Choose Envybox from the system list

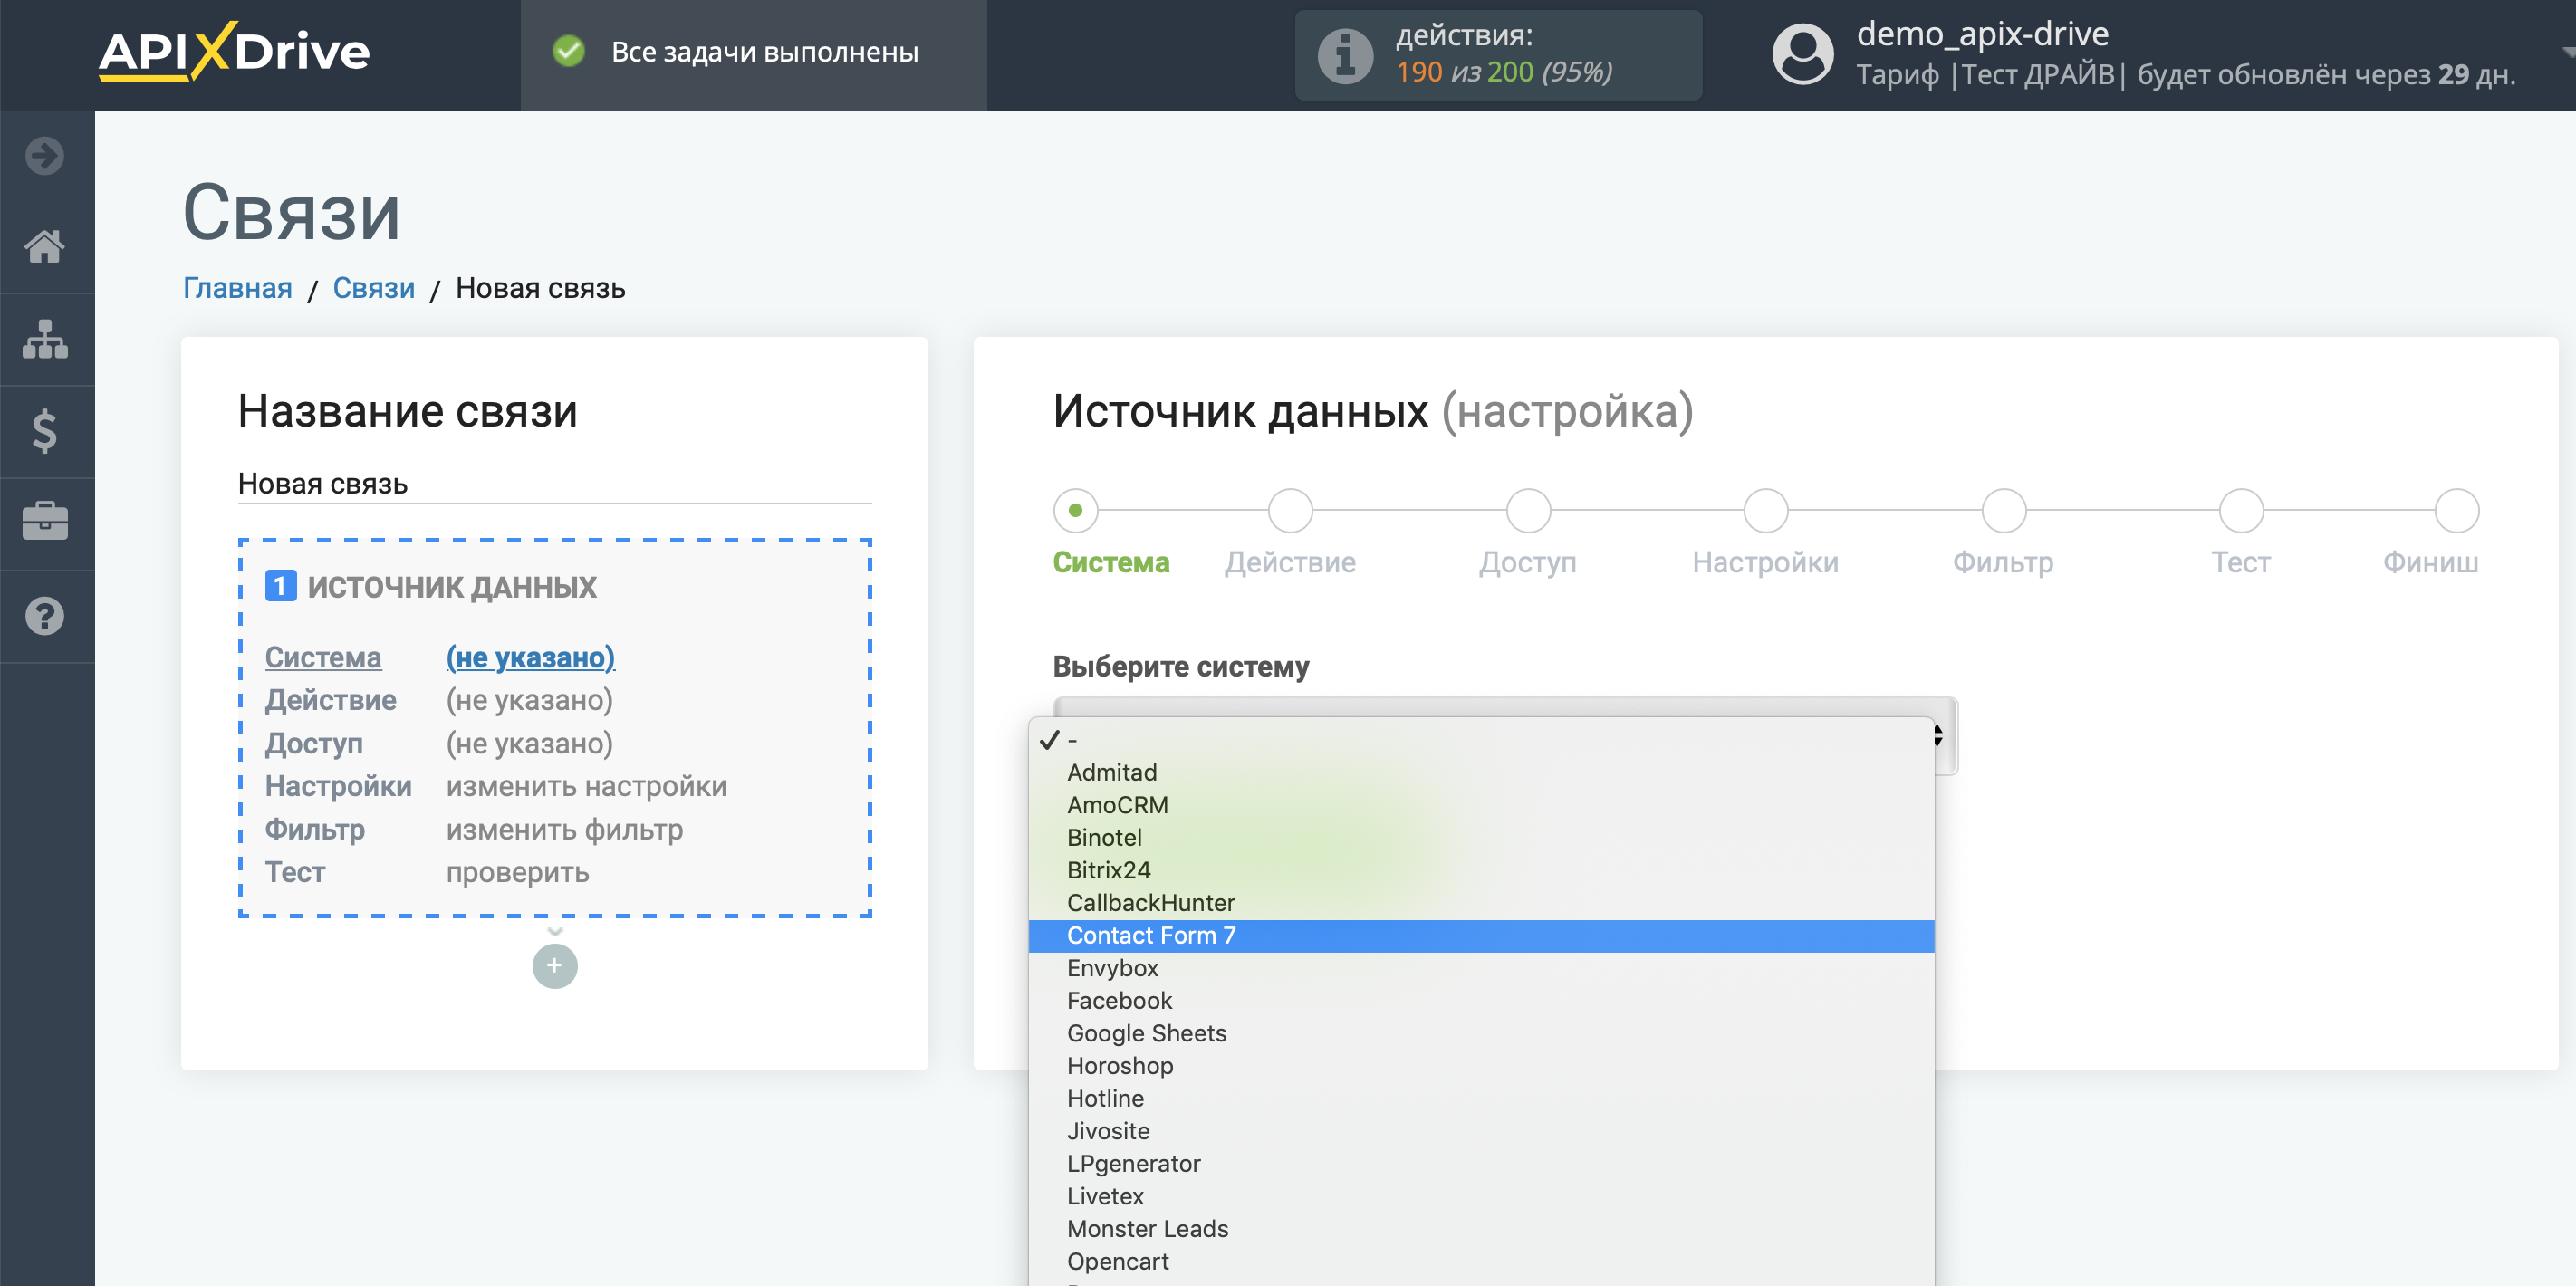coord(1481,968)
